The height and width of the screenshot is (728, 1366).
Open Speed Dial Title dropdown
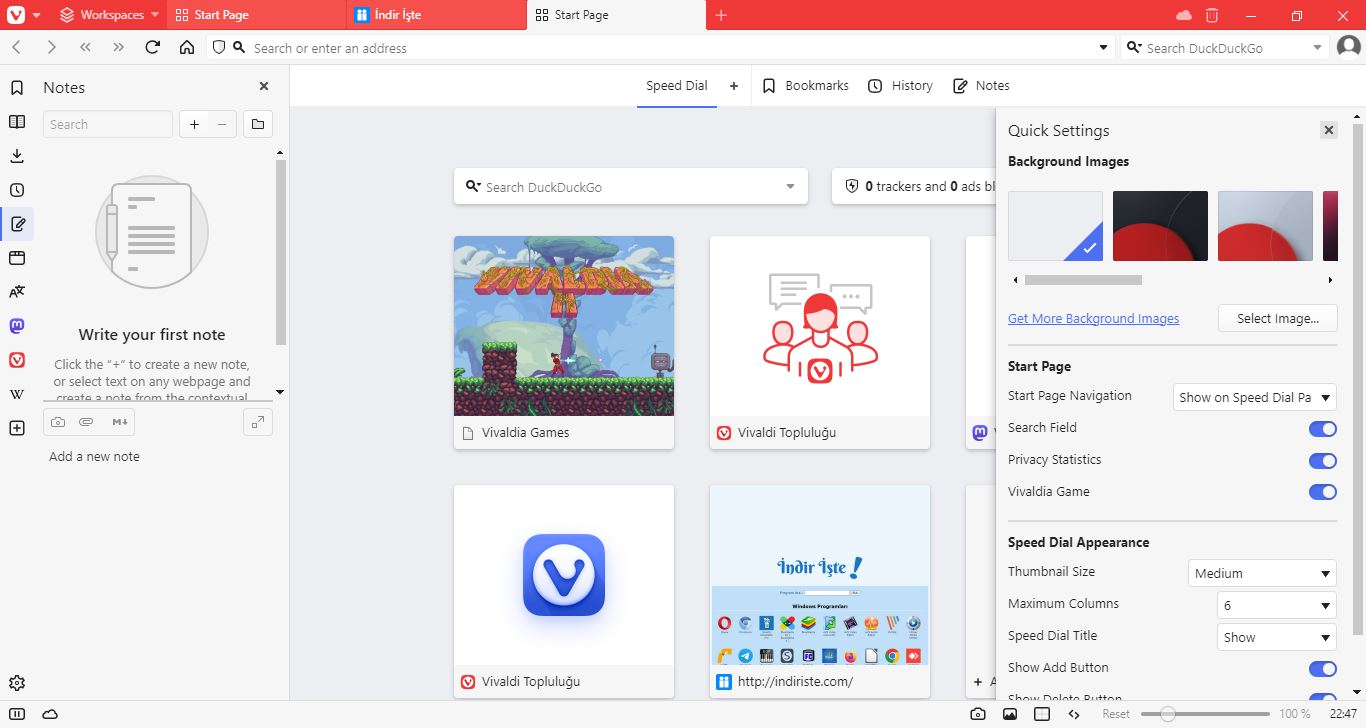(1277, 637)
